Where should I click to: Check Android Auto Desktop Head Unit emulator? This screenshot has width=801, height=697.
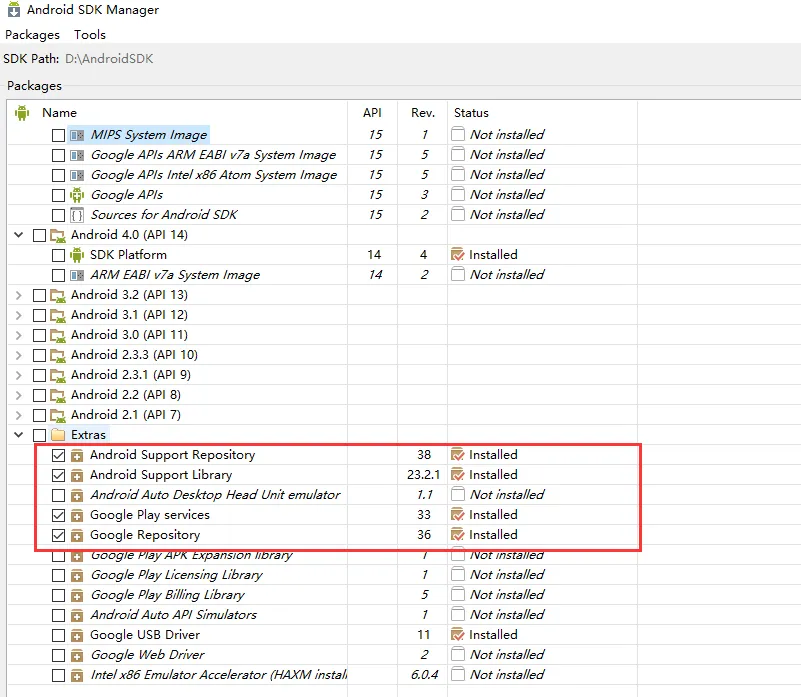point(58,495)
